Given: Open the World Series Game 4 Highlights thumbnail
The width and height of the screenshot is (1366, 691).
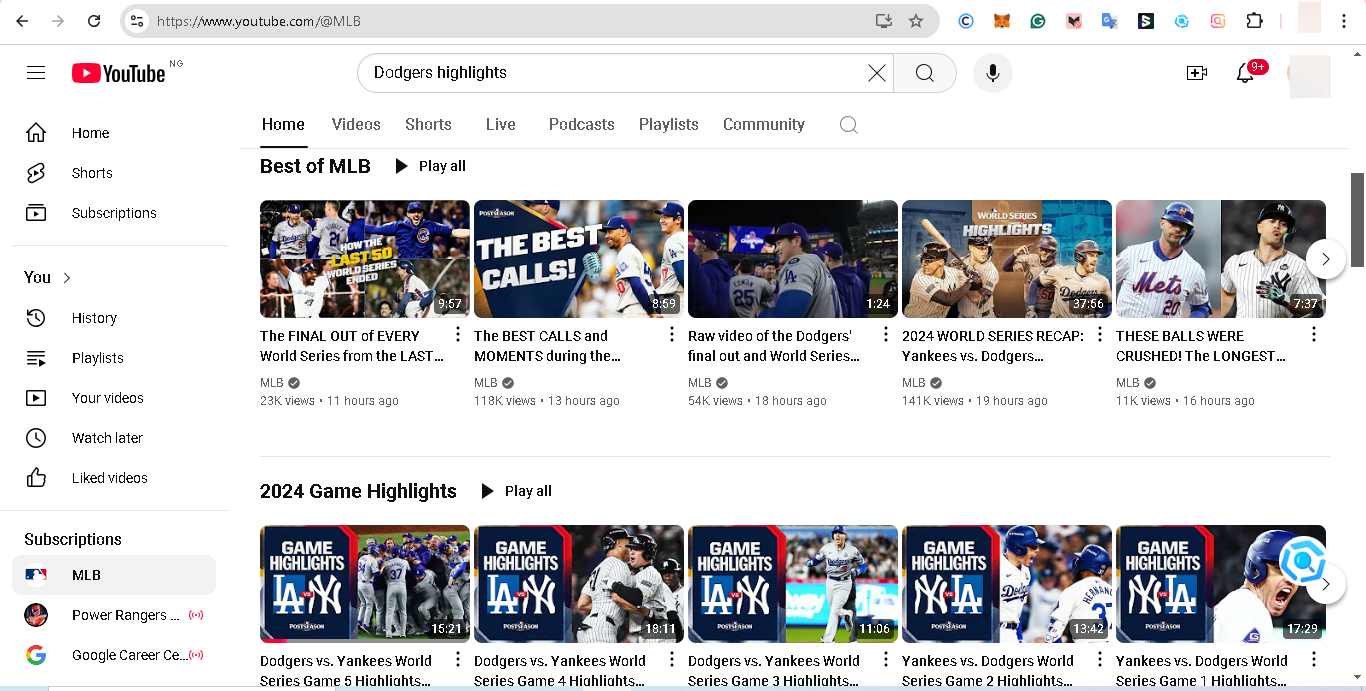Looking at the screenshot, I should point(579,584).
